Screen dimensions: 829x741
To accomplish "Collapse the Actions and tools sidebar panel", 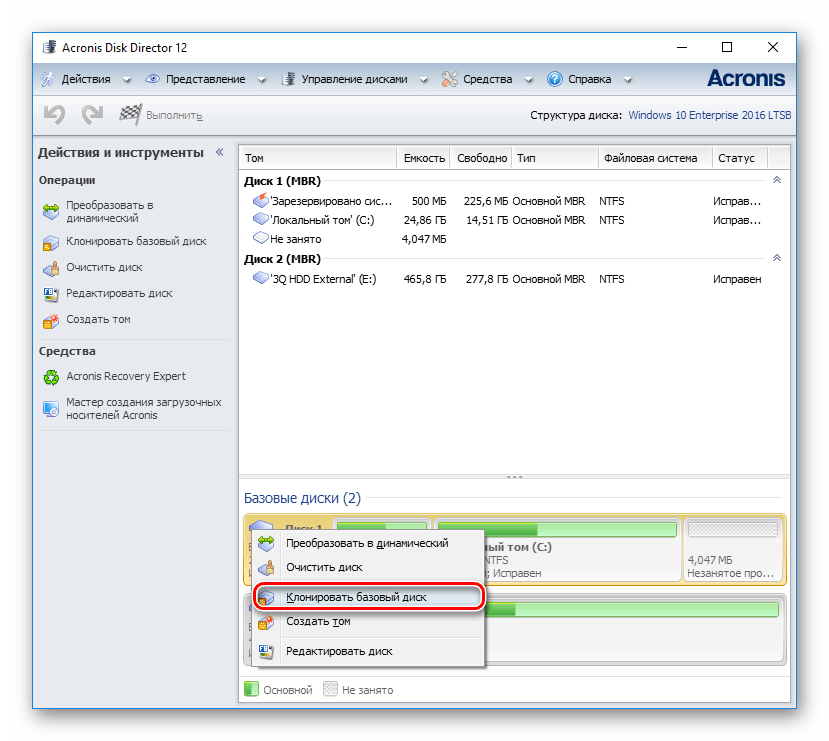I will 219,153.
